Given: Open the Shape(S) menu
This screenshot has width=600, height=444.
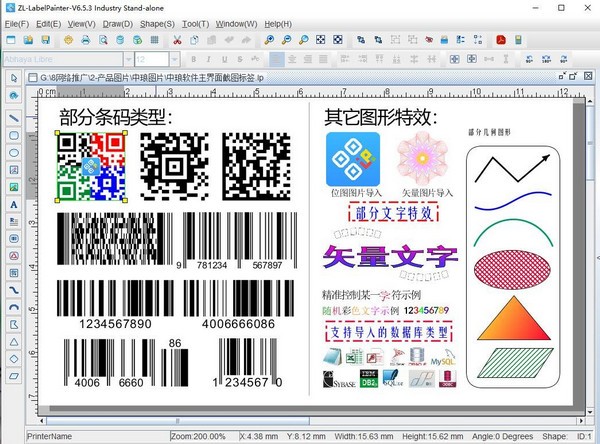Looking at the screenshot, I should 157,24.
